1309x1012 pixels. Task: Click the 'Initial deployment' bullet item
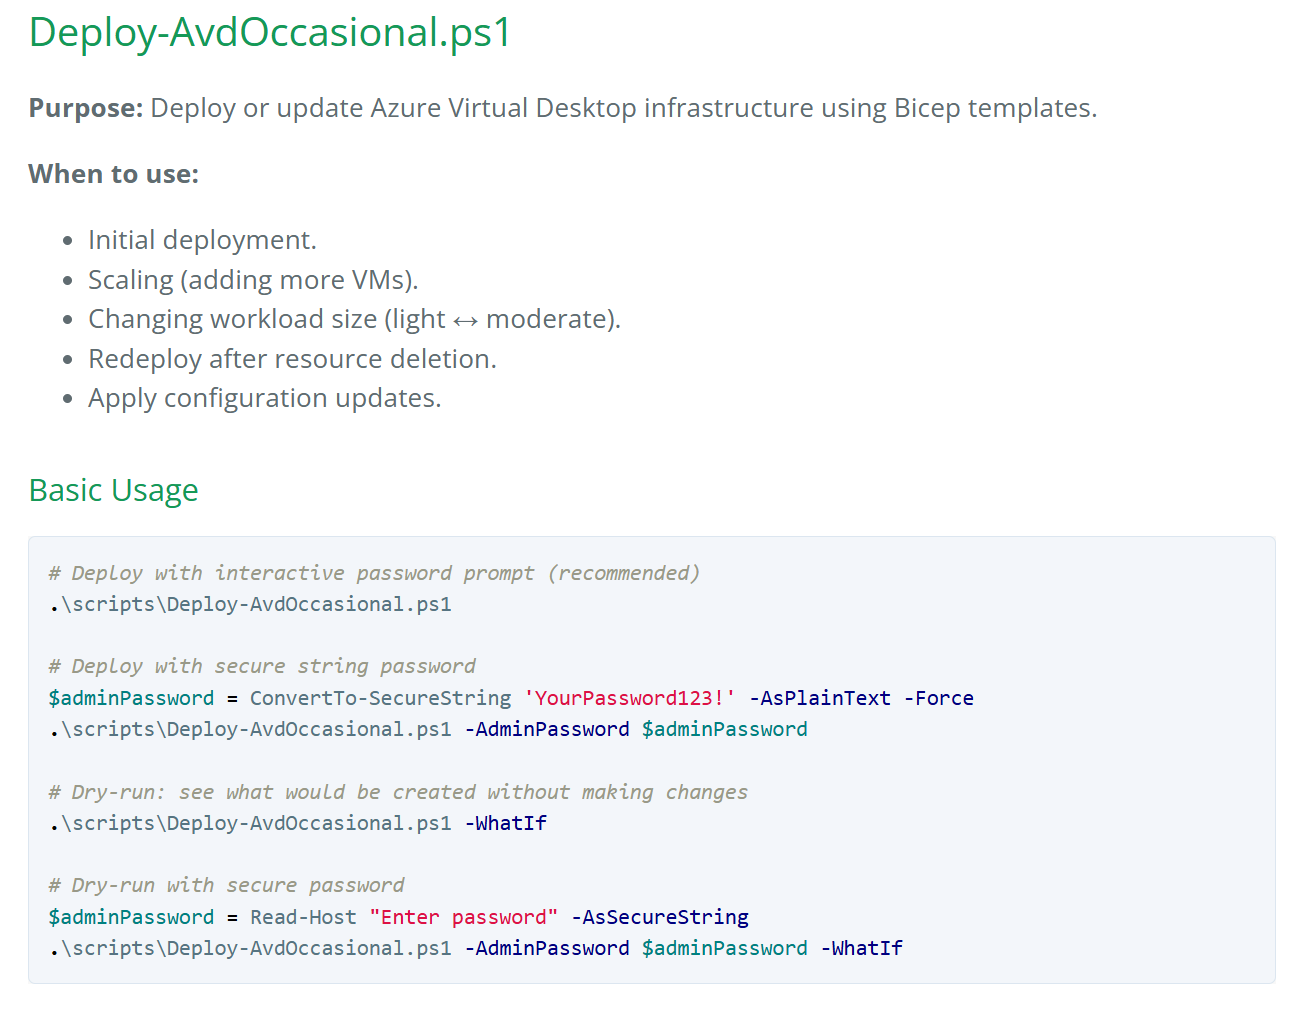pyautogui.click(x=201, y=239)
